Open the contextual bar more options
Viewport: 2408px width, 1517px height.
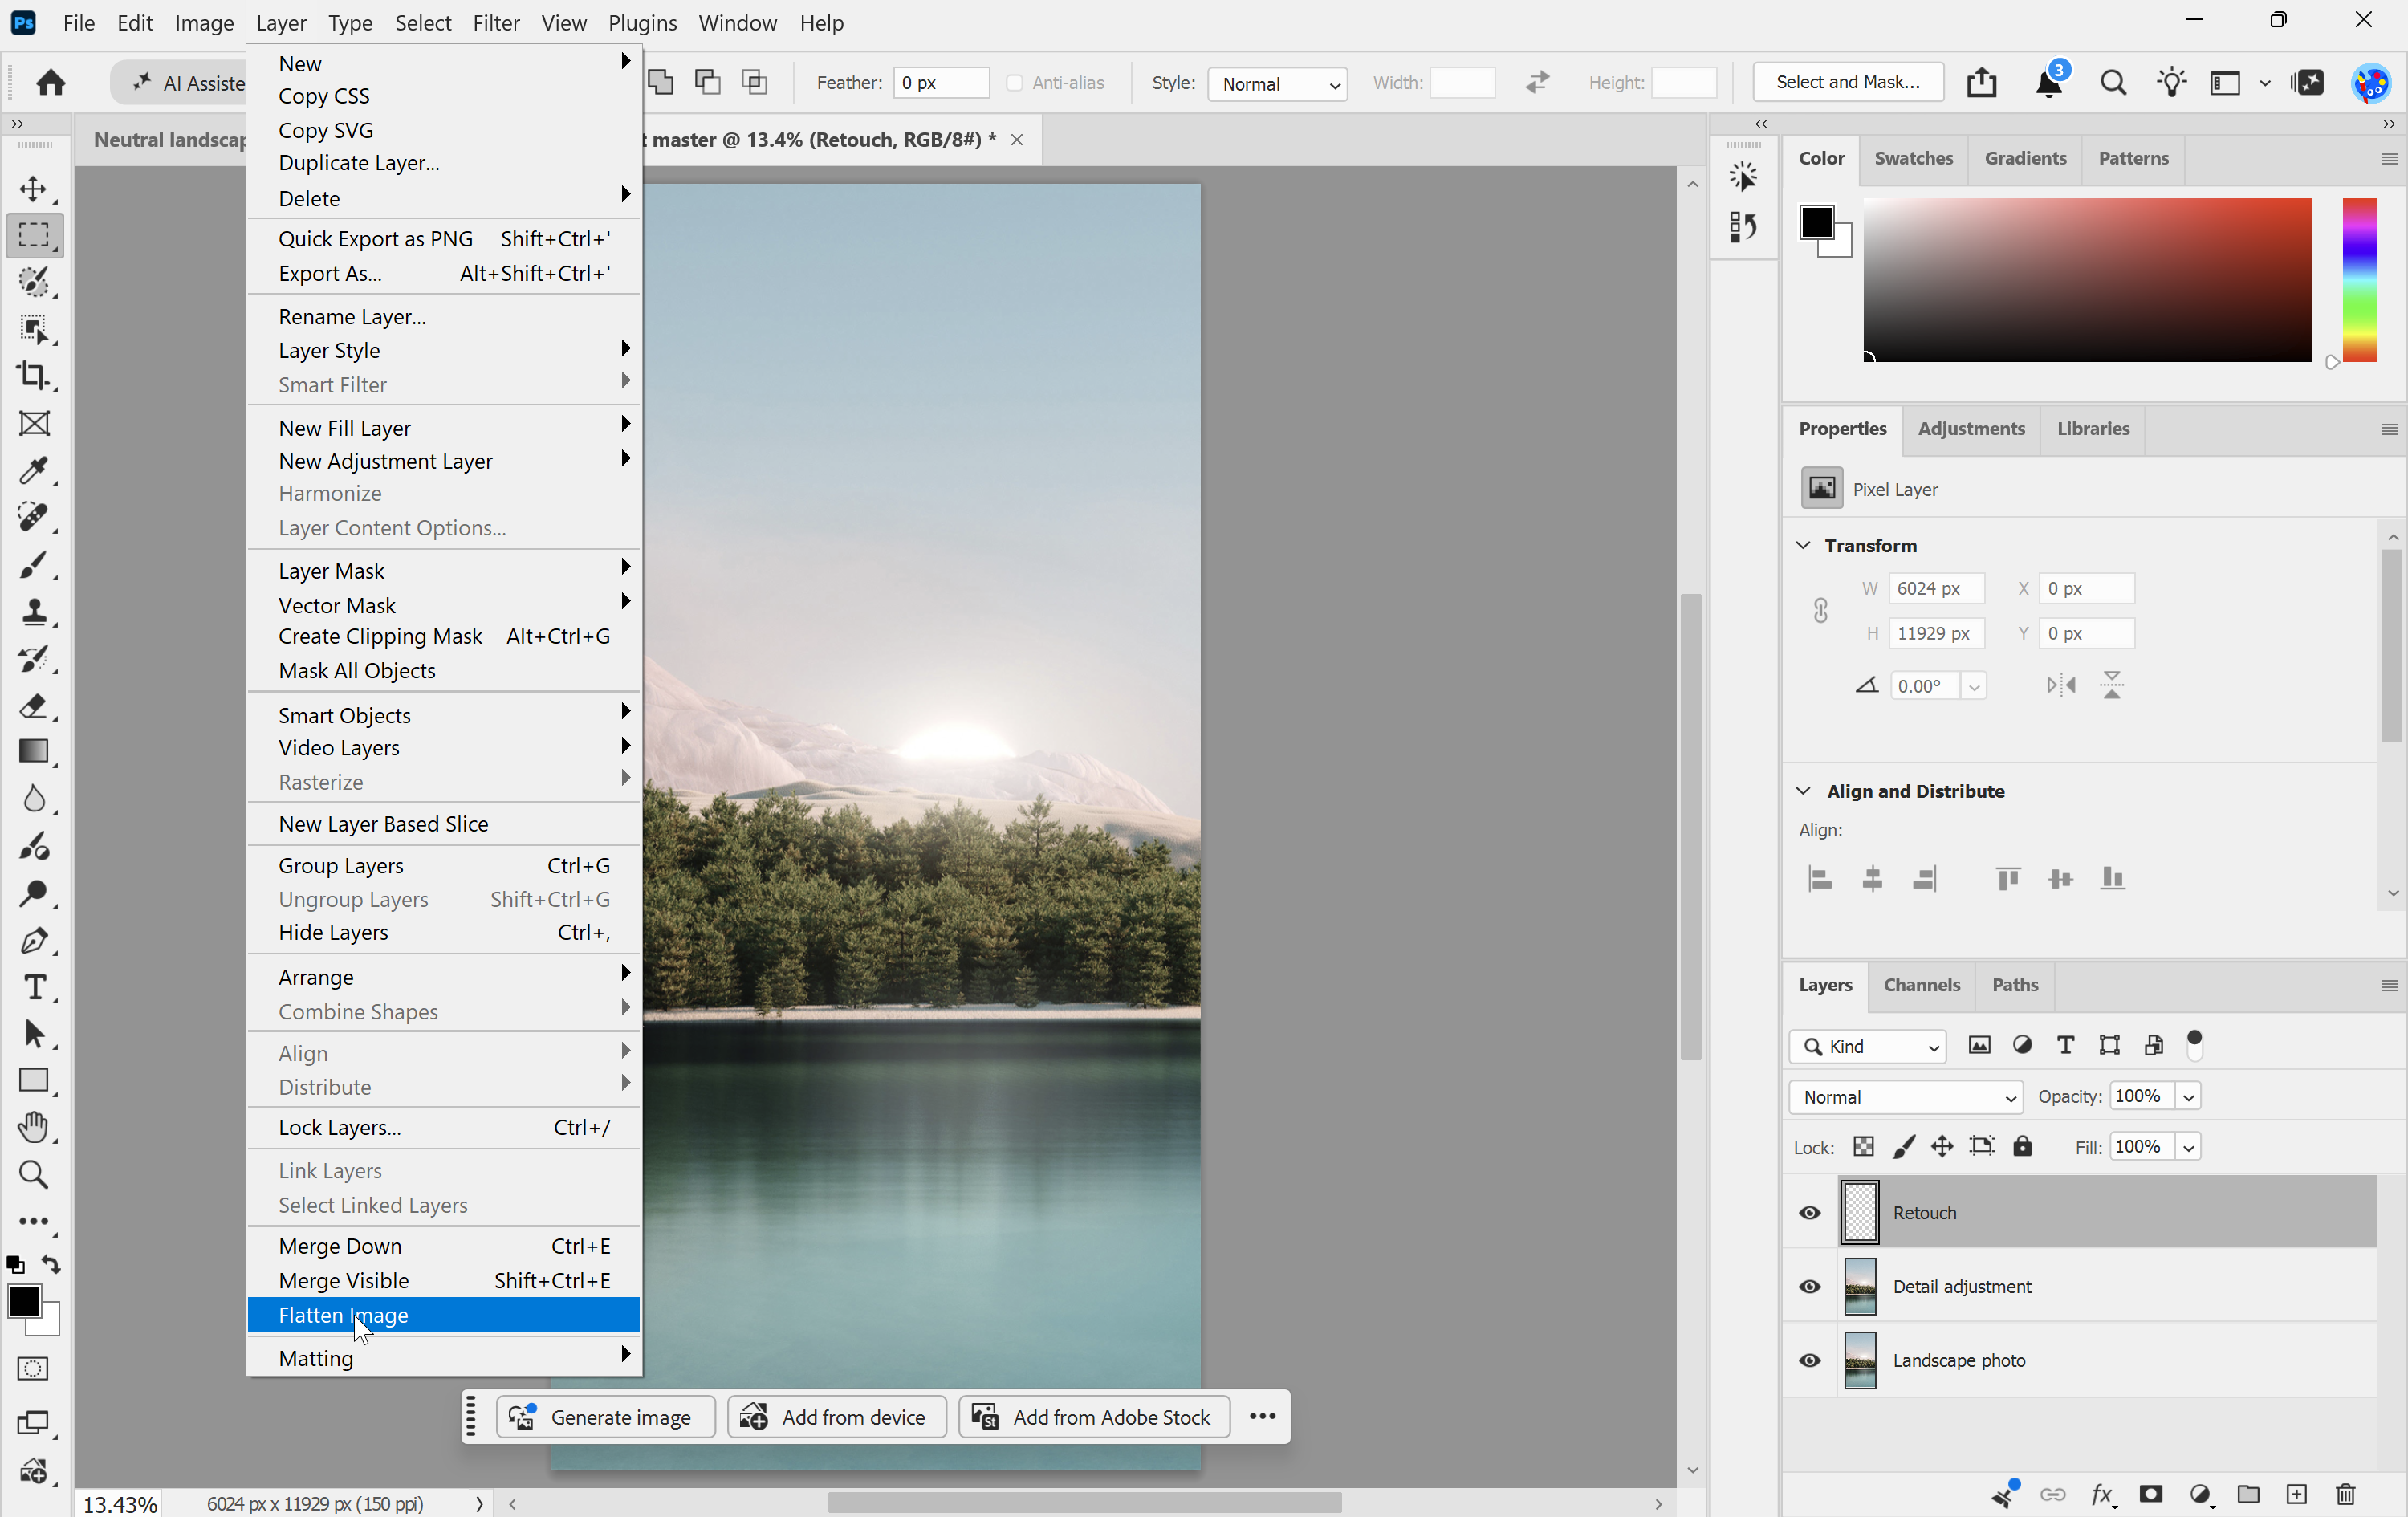point(1263,1417)
